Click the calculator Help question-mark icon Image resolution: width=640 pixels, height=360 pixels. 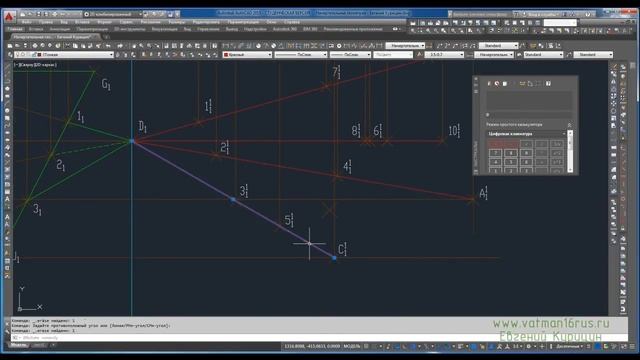coord(548,84)
